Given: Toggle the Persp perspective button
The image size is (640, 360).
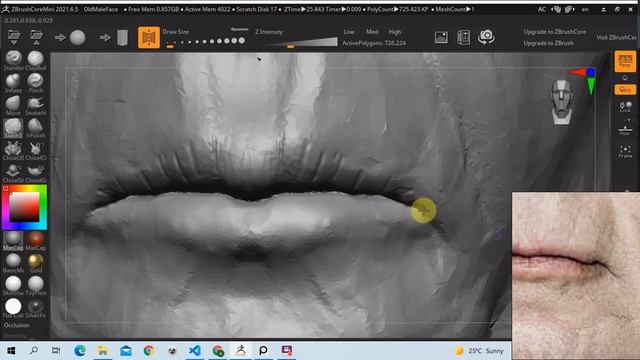Looking at the screenshot, I should [625, 61].
